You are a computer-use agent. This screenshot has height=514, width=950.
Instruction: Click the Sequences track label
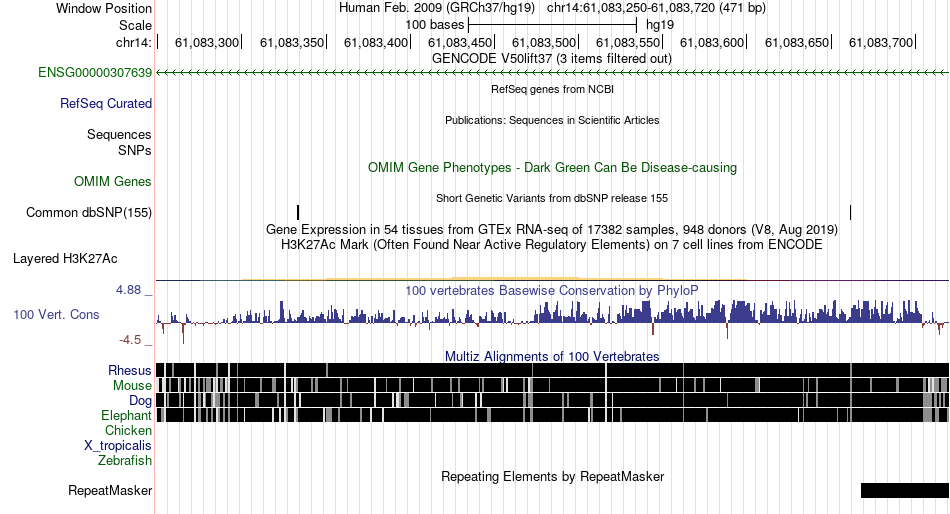point(119,135)
